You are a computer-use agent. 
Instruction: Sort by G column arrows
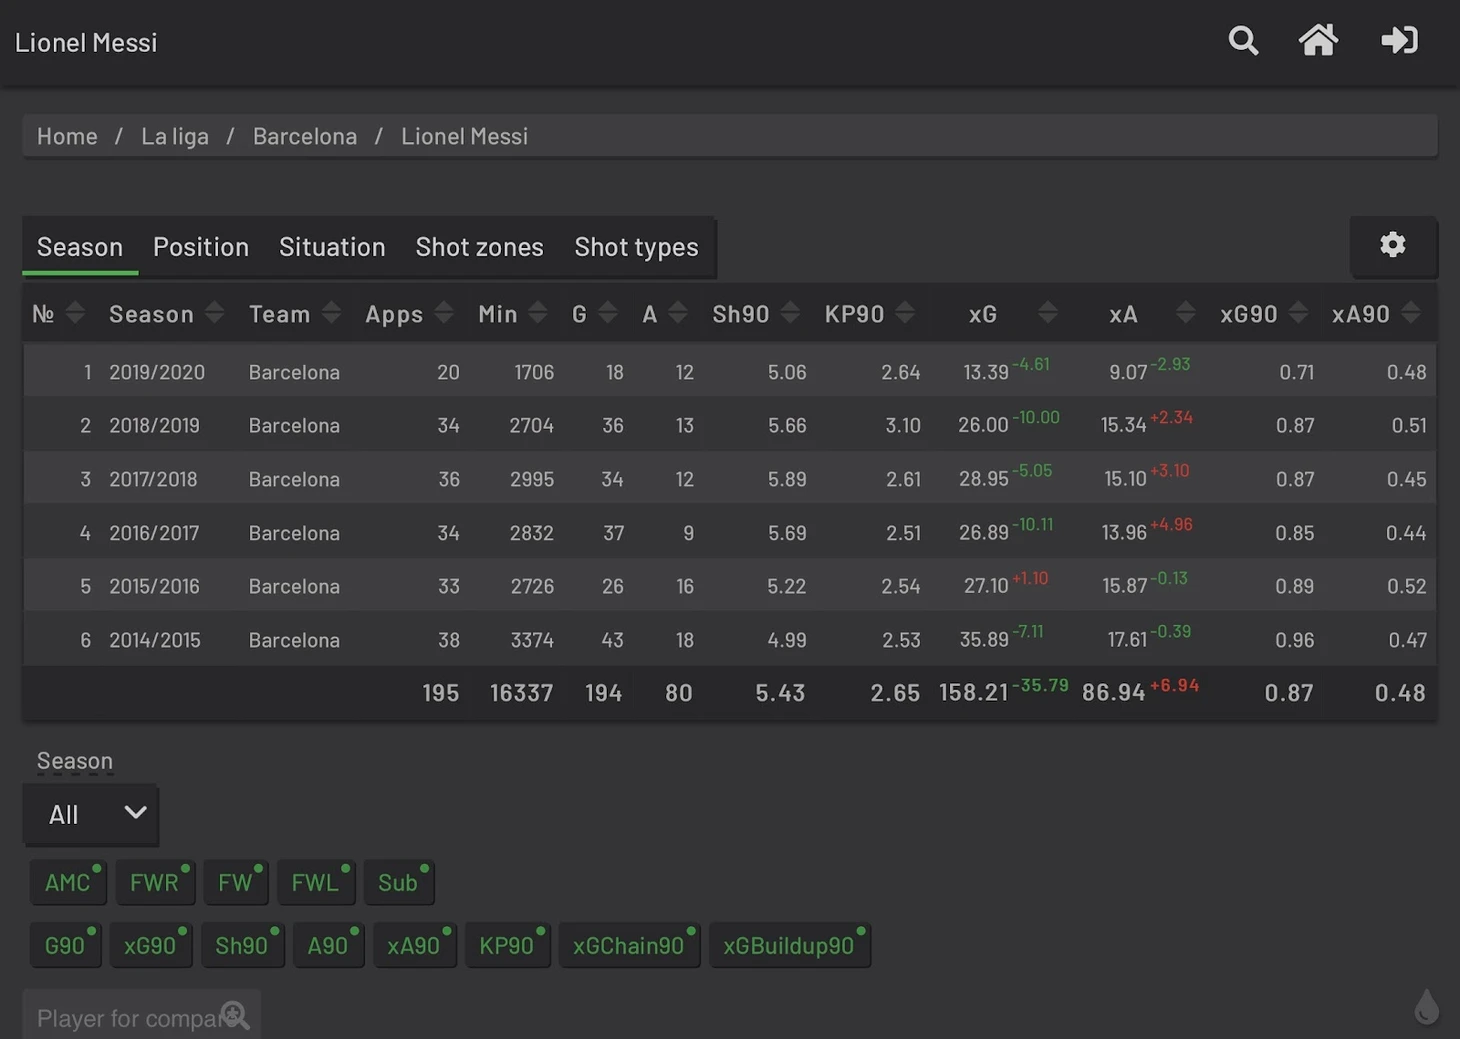click(x=608, y=313)
